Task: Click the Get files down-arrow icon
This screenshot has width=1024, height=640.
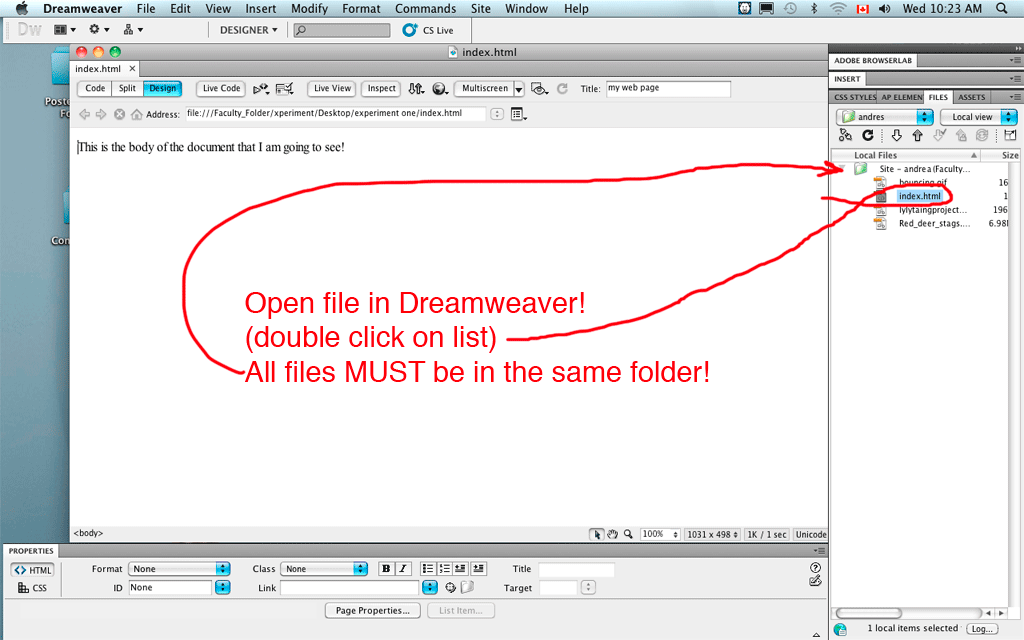Action: 897,135
